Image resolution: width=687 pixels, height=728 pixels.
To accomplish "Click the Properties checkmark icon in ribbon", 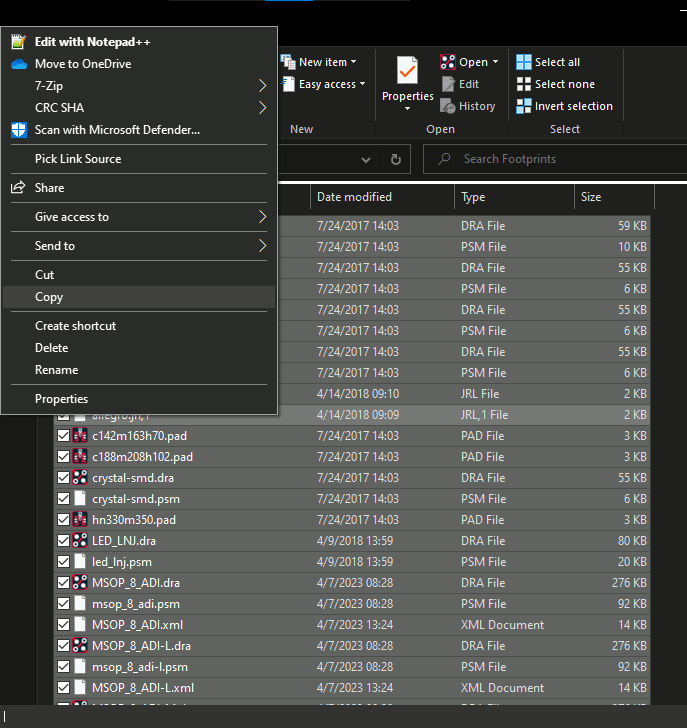I will point(407,71).
